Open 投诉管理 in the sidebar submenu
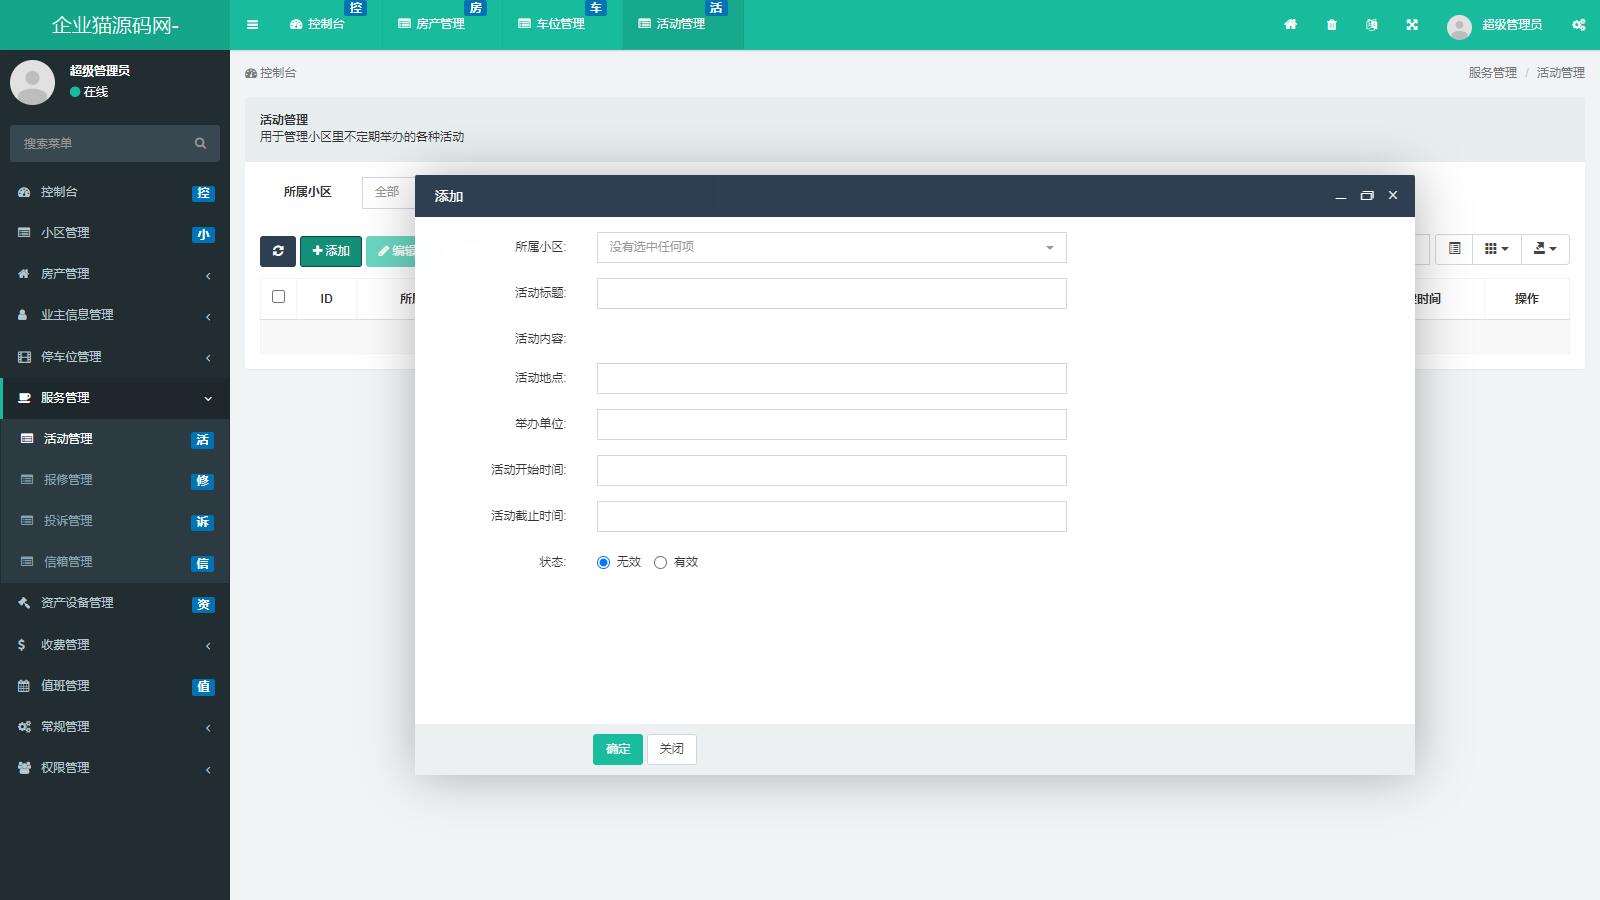Screen dimensions: 1600x900 [115, 521]
